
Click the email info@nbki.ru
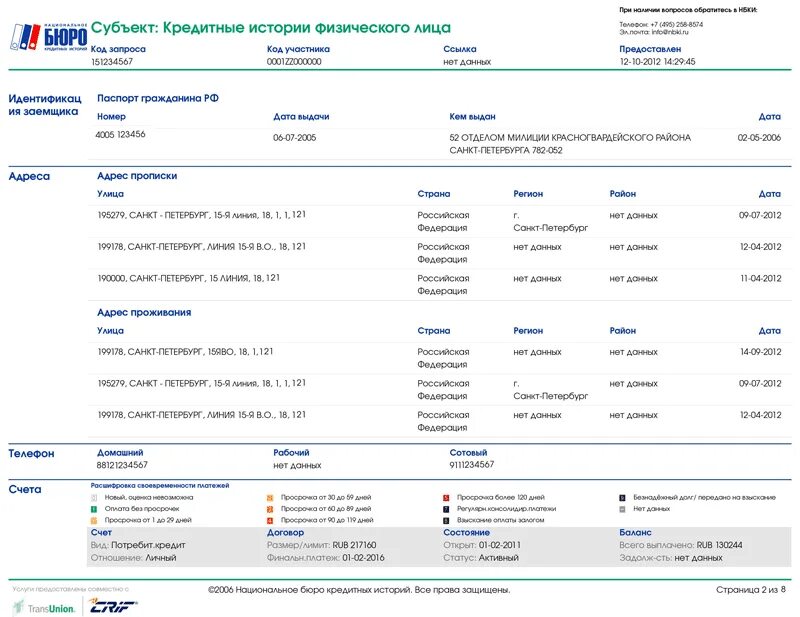pos(670,32)
